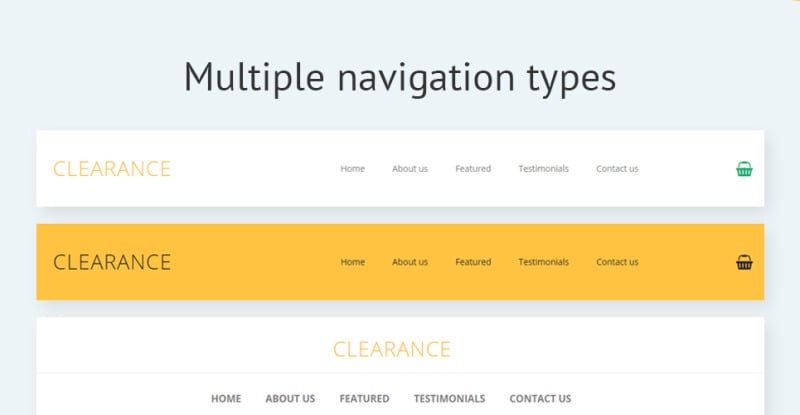Go to uppercase TESTIMONIALS item

pos(449,399)
